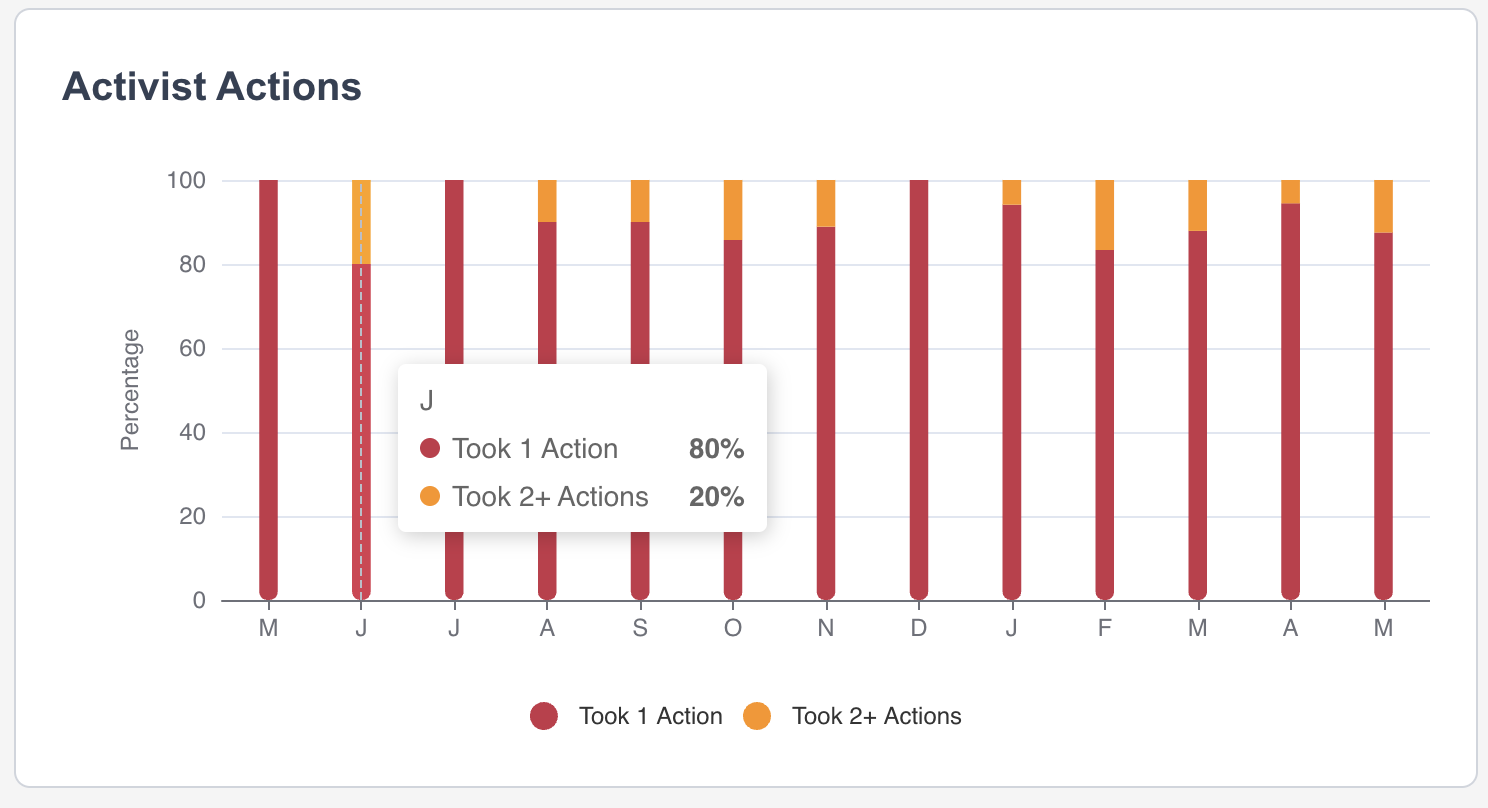Click the 80% value in the tooltip
The image size is (1488, 808).
[x=716, y=449]
